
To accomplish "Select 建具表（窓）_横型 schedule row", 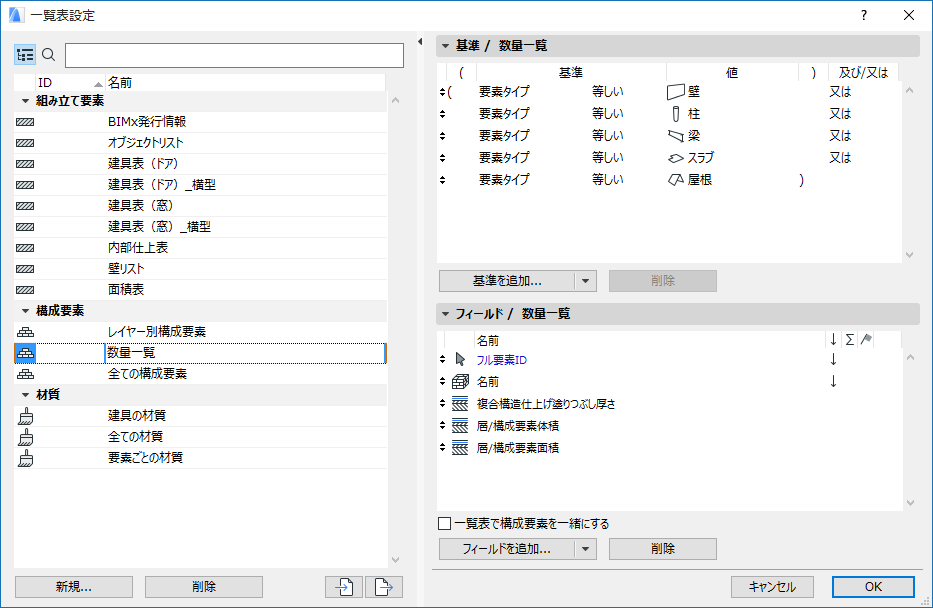I will [201, 227].
